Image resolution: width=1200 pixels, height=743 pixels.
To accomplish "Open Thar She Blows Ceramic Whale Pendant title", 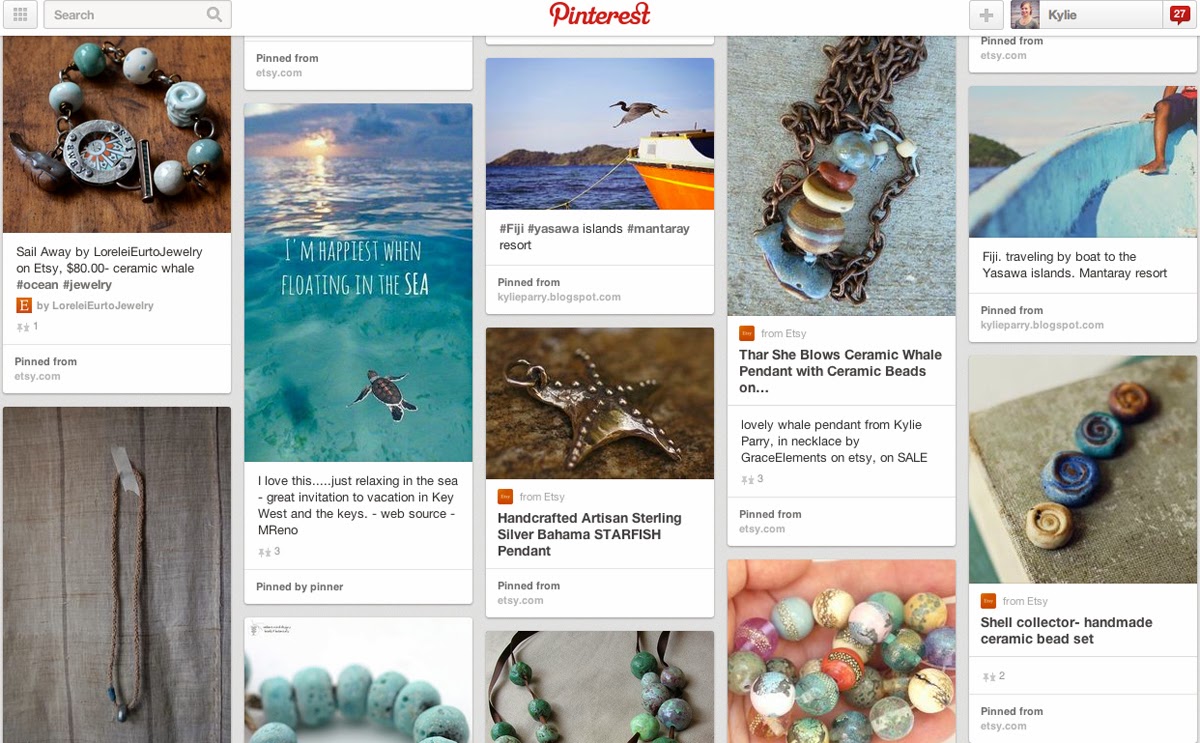I will [x=840, y=371].
